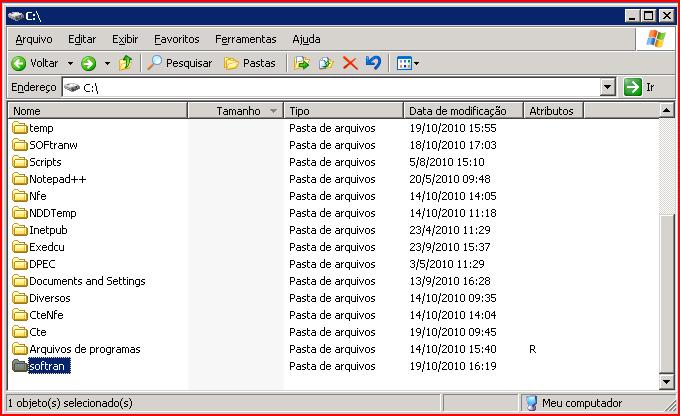Click the scrollbar down arrow
Viewport: 680px width, 416px height.
tap(667, 381)
